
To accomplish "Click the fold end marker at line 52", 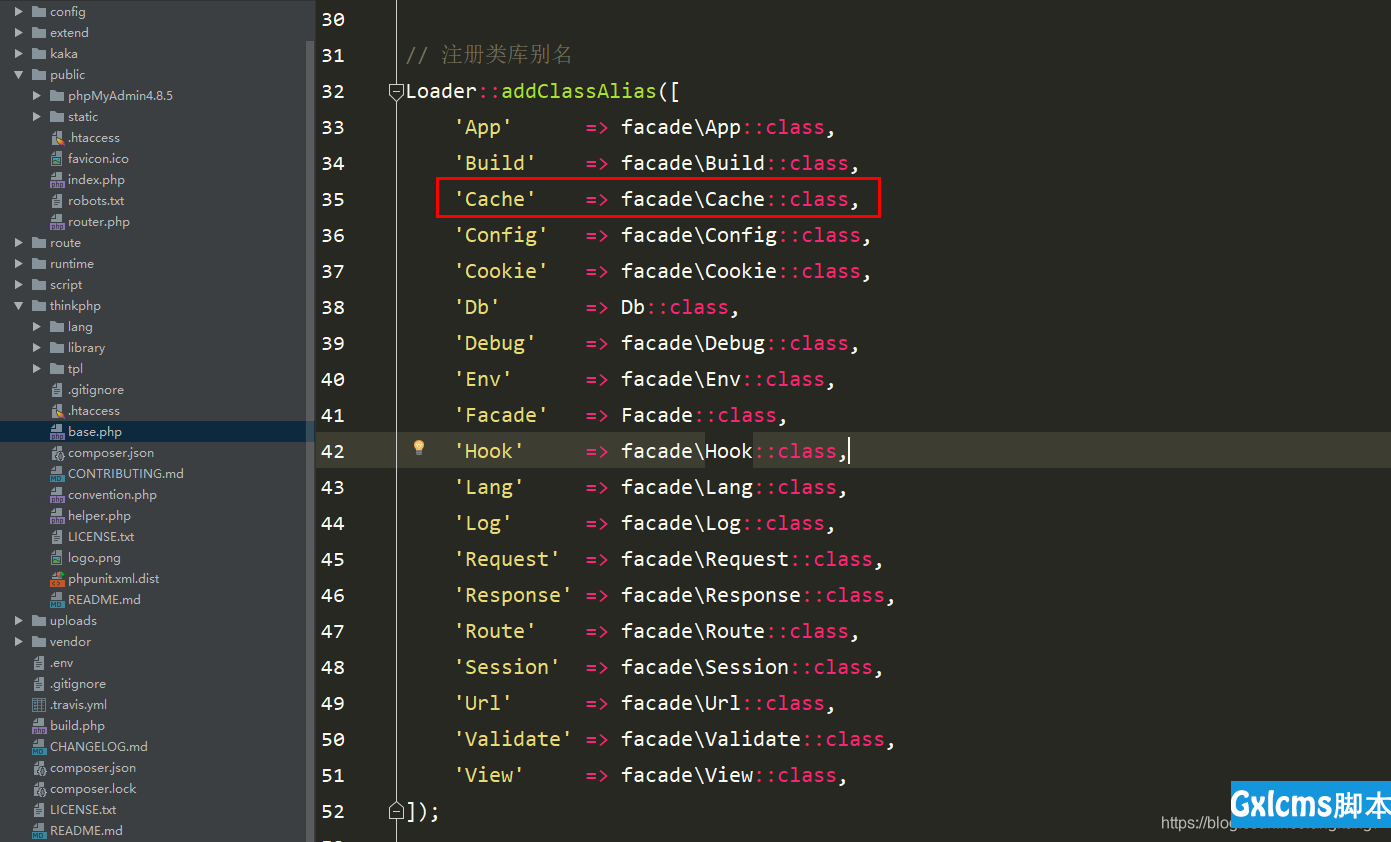I will pos(396,810).
